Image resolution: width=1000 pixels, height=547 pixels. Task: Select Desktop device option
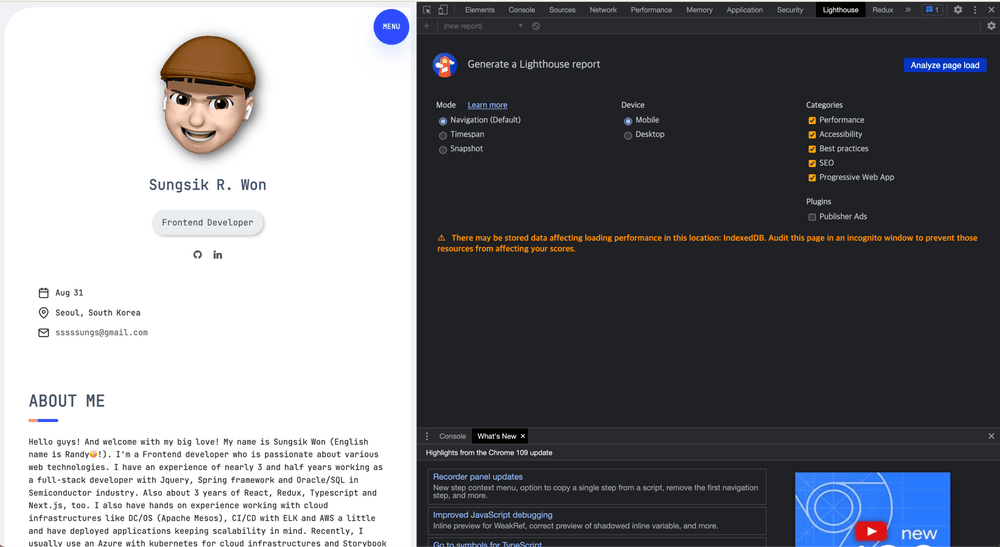pyautogui.click(x=628, y=135)
